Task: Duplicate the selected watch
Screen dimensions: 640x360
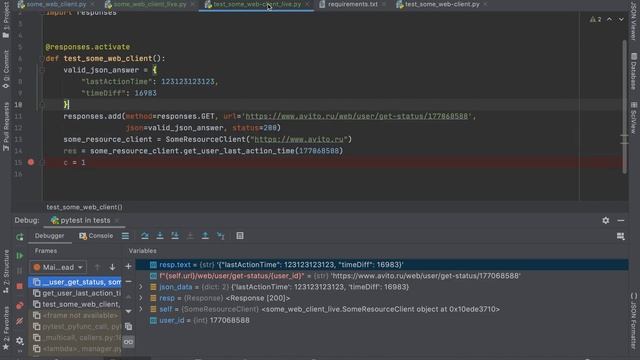Action: coord(128,327)
